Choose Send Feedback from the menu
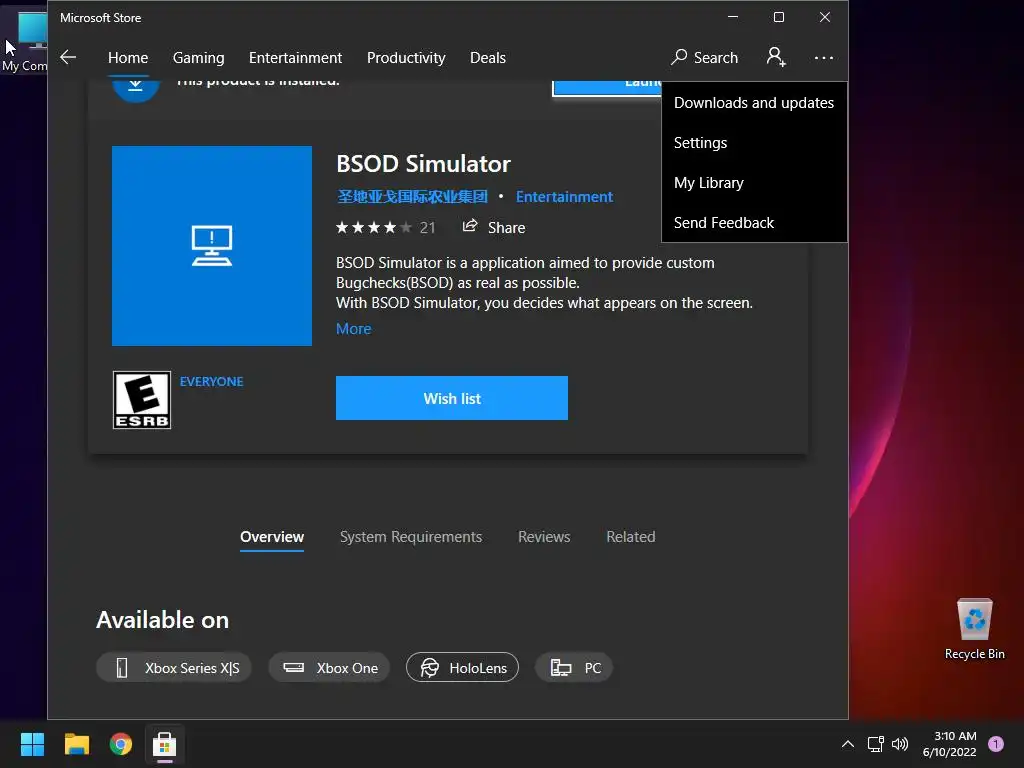This screenshot has height=768, width=1024. point(754,223)
